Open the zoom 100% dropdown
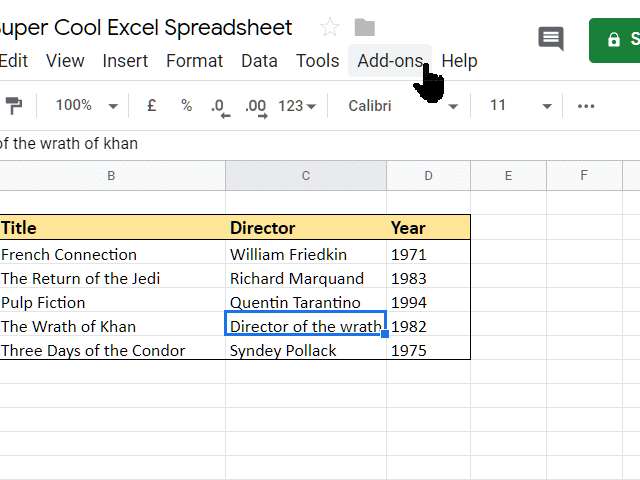 tap(86, 106)
